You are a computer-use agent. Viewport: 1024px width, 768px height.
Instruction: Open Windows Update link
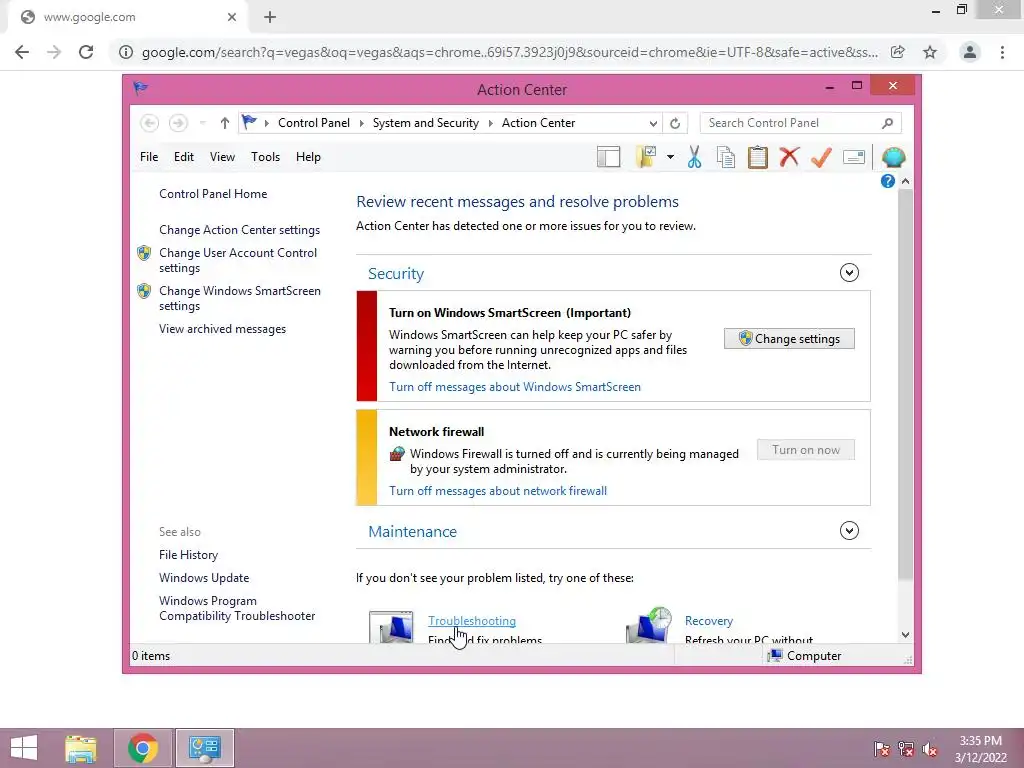(x=204, y=577)
